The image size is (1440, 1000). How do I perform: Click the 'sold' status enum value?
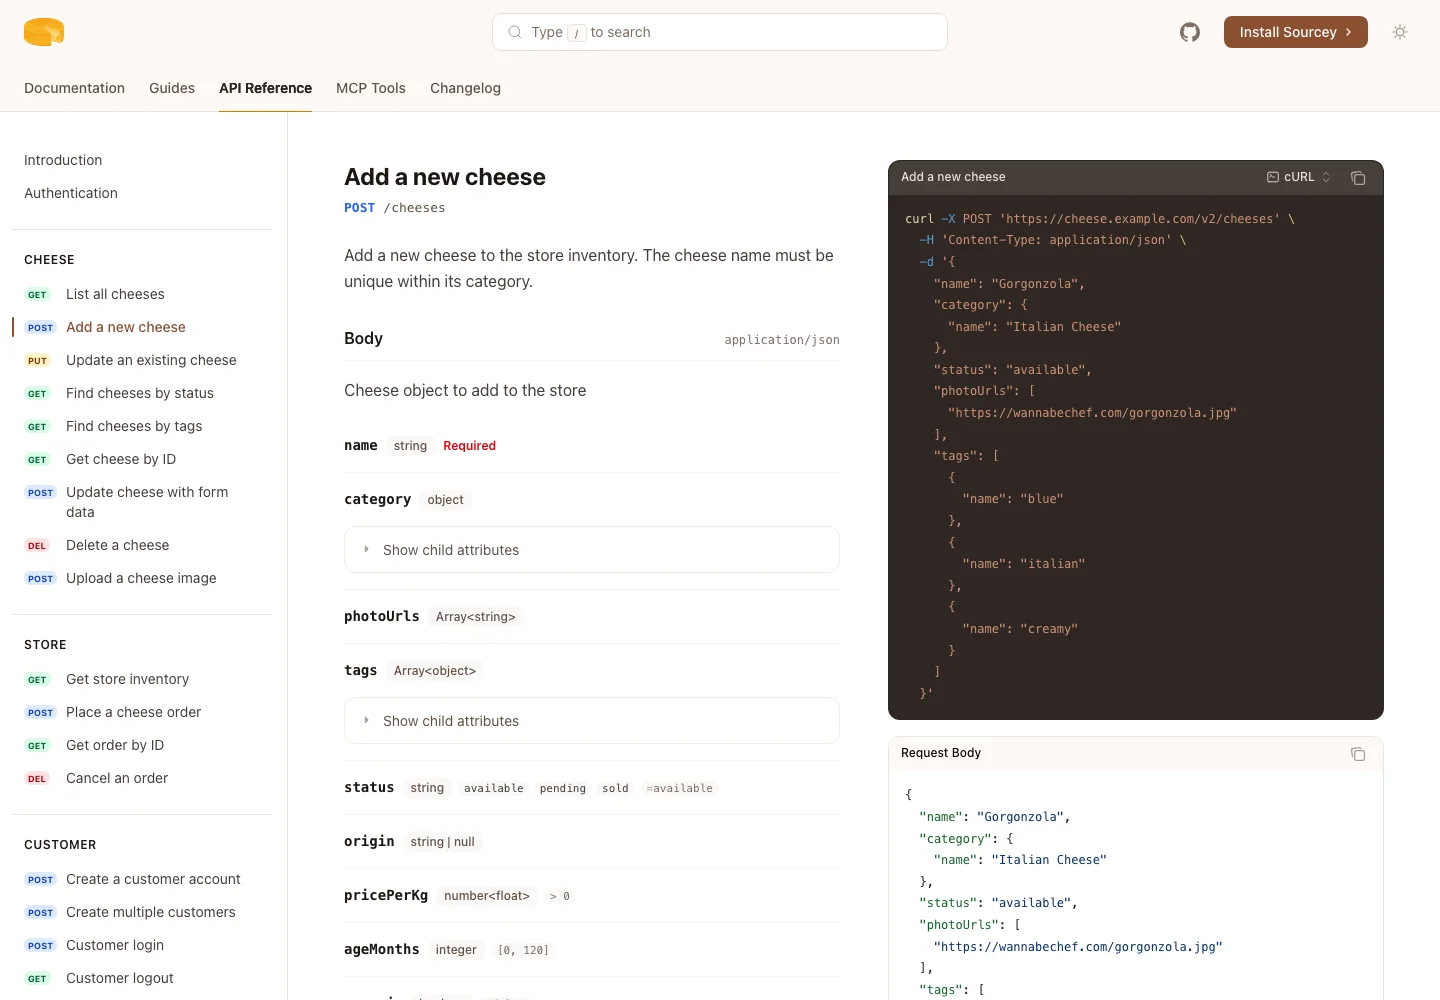click(615, 788)
